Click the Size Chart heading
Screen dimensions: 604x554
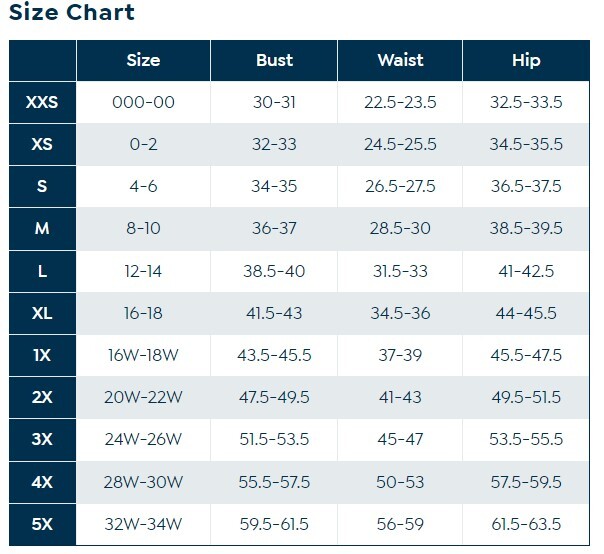click(72, 13)
